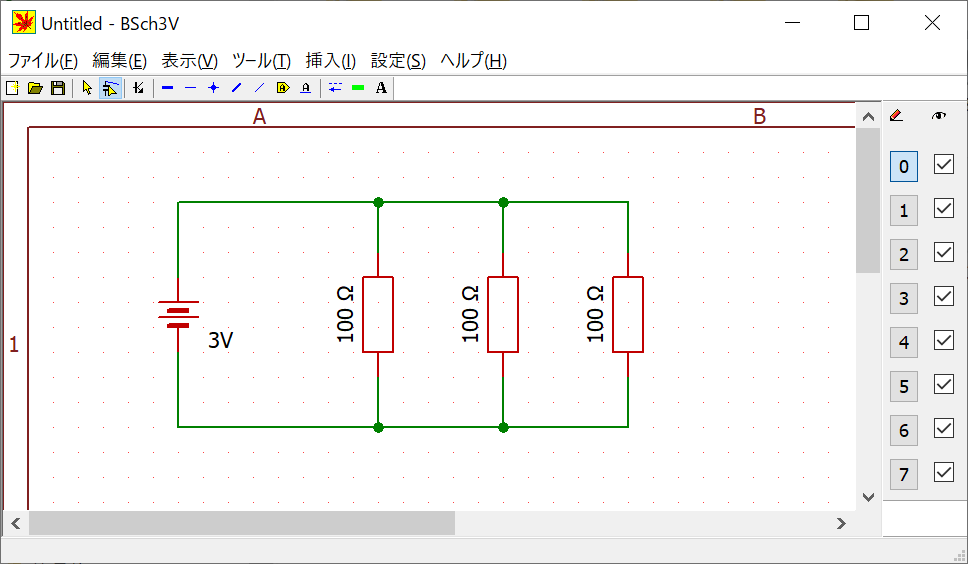This screenshot has width=968, height=564.
Task: Select the thin diagonal wire entry tool
Action: [x=259, y=88]
